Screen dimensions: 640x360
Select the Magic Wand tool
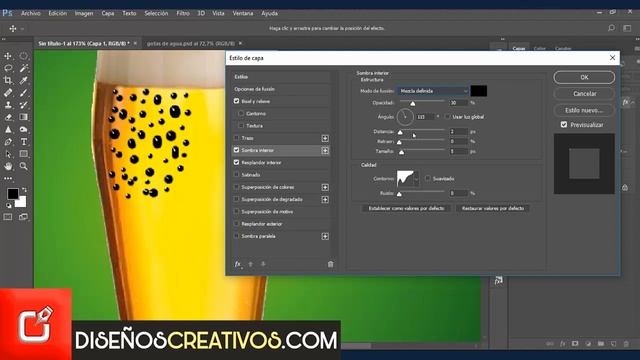pos(24,68)
